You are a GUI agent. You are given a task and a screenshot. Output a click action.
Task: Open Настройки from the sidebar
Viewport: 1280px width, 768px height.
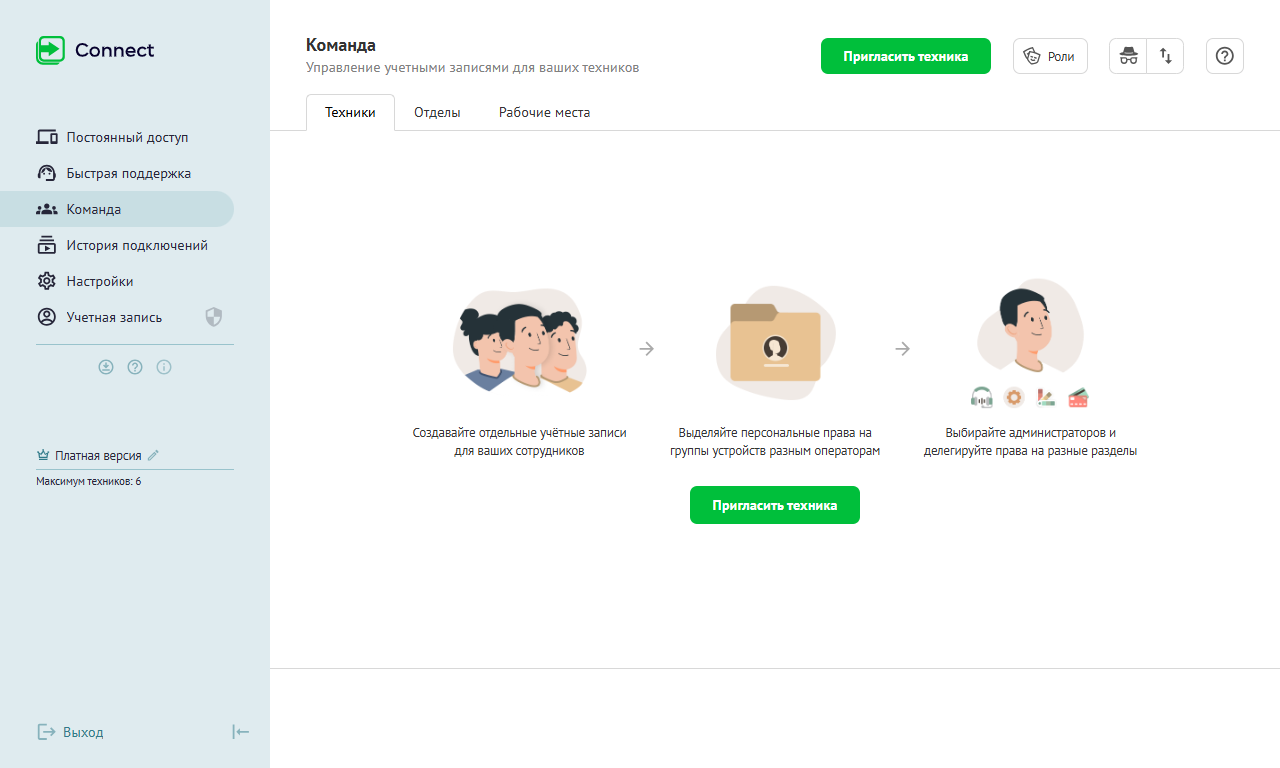point(99,281)
